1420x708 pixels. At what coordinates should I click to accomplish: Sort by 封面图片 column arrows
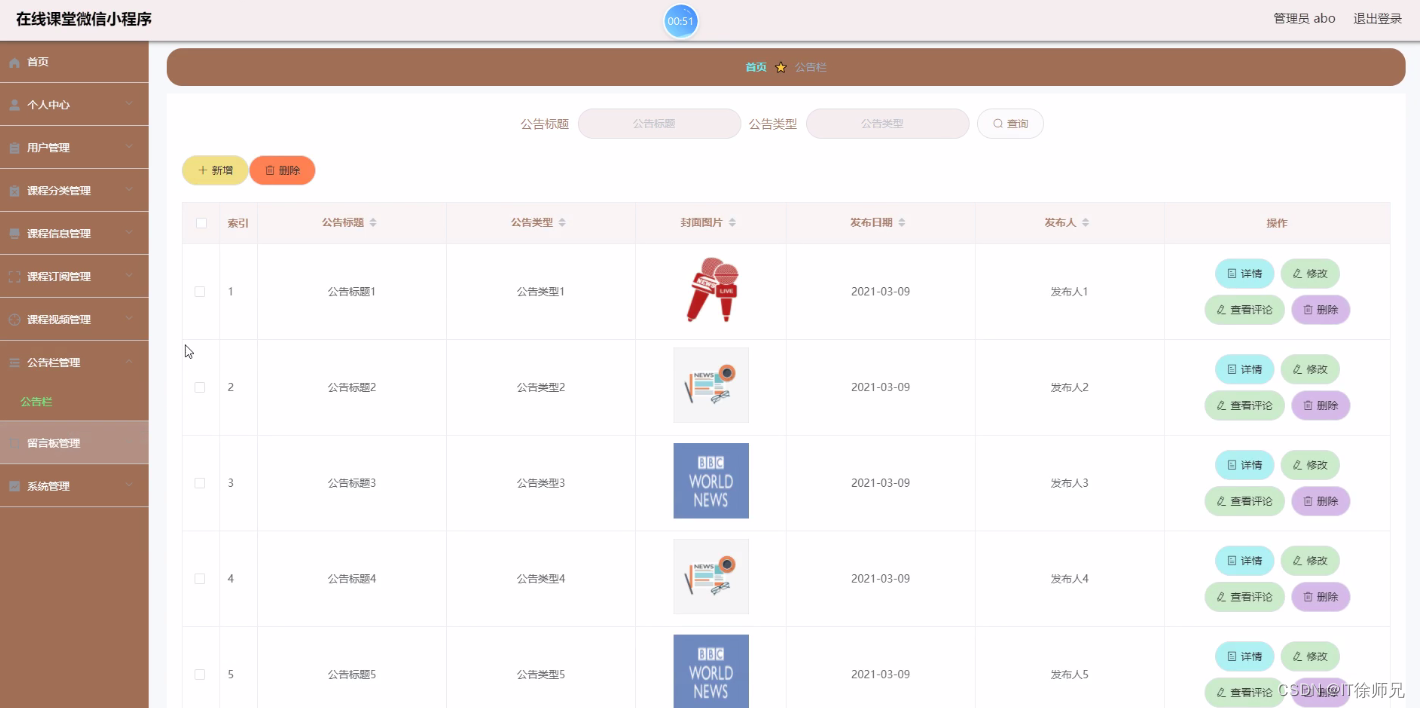click(x=732, y=223)
